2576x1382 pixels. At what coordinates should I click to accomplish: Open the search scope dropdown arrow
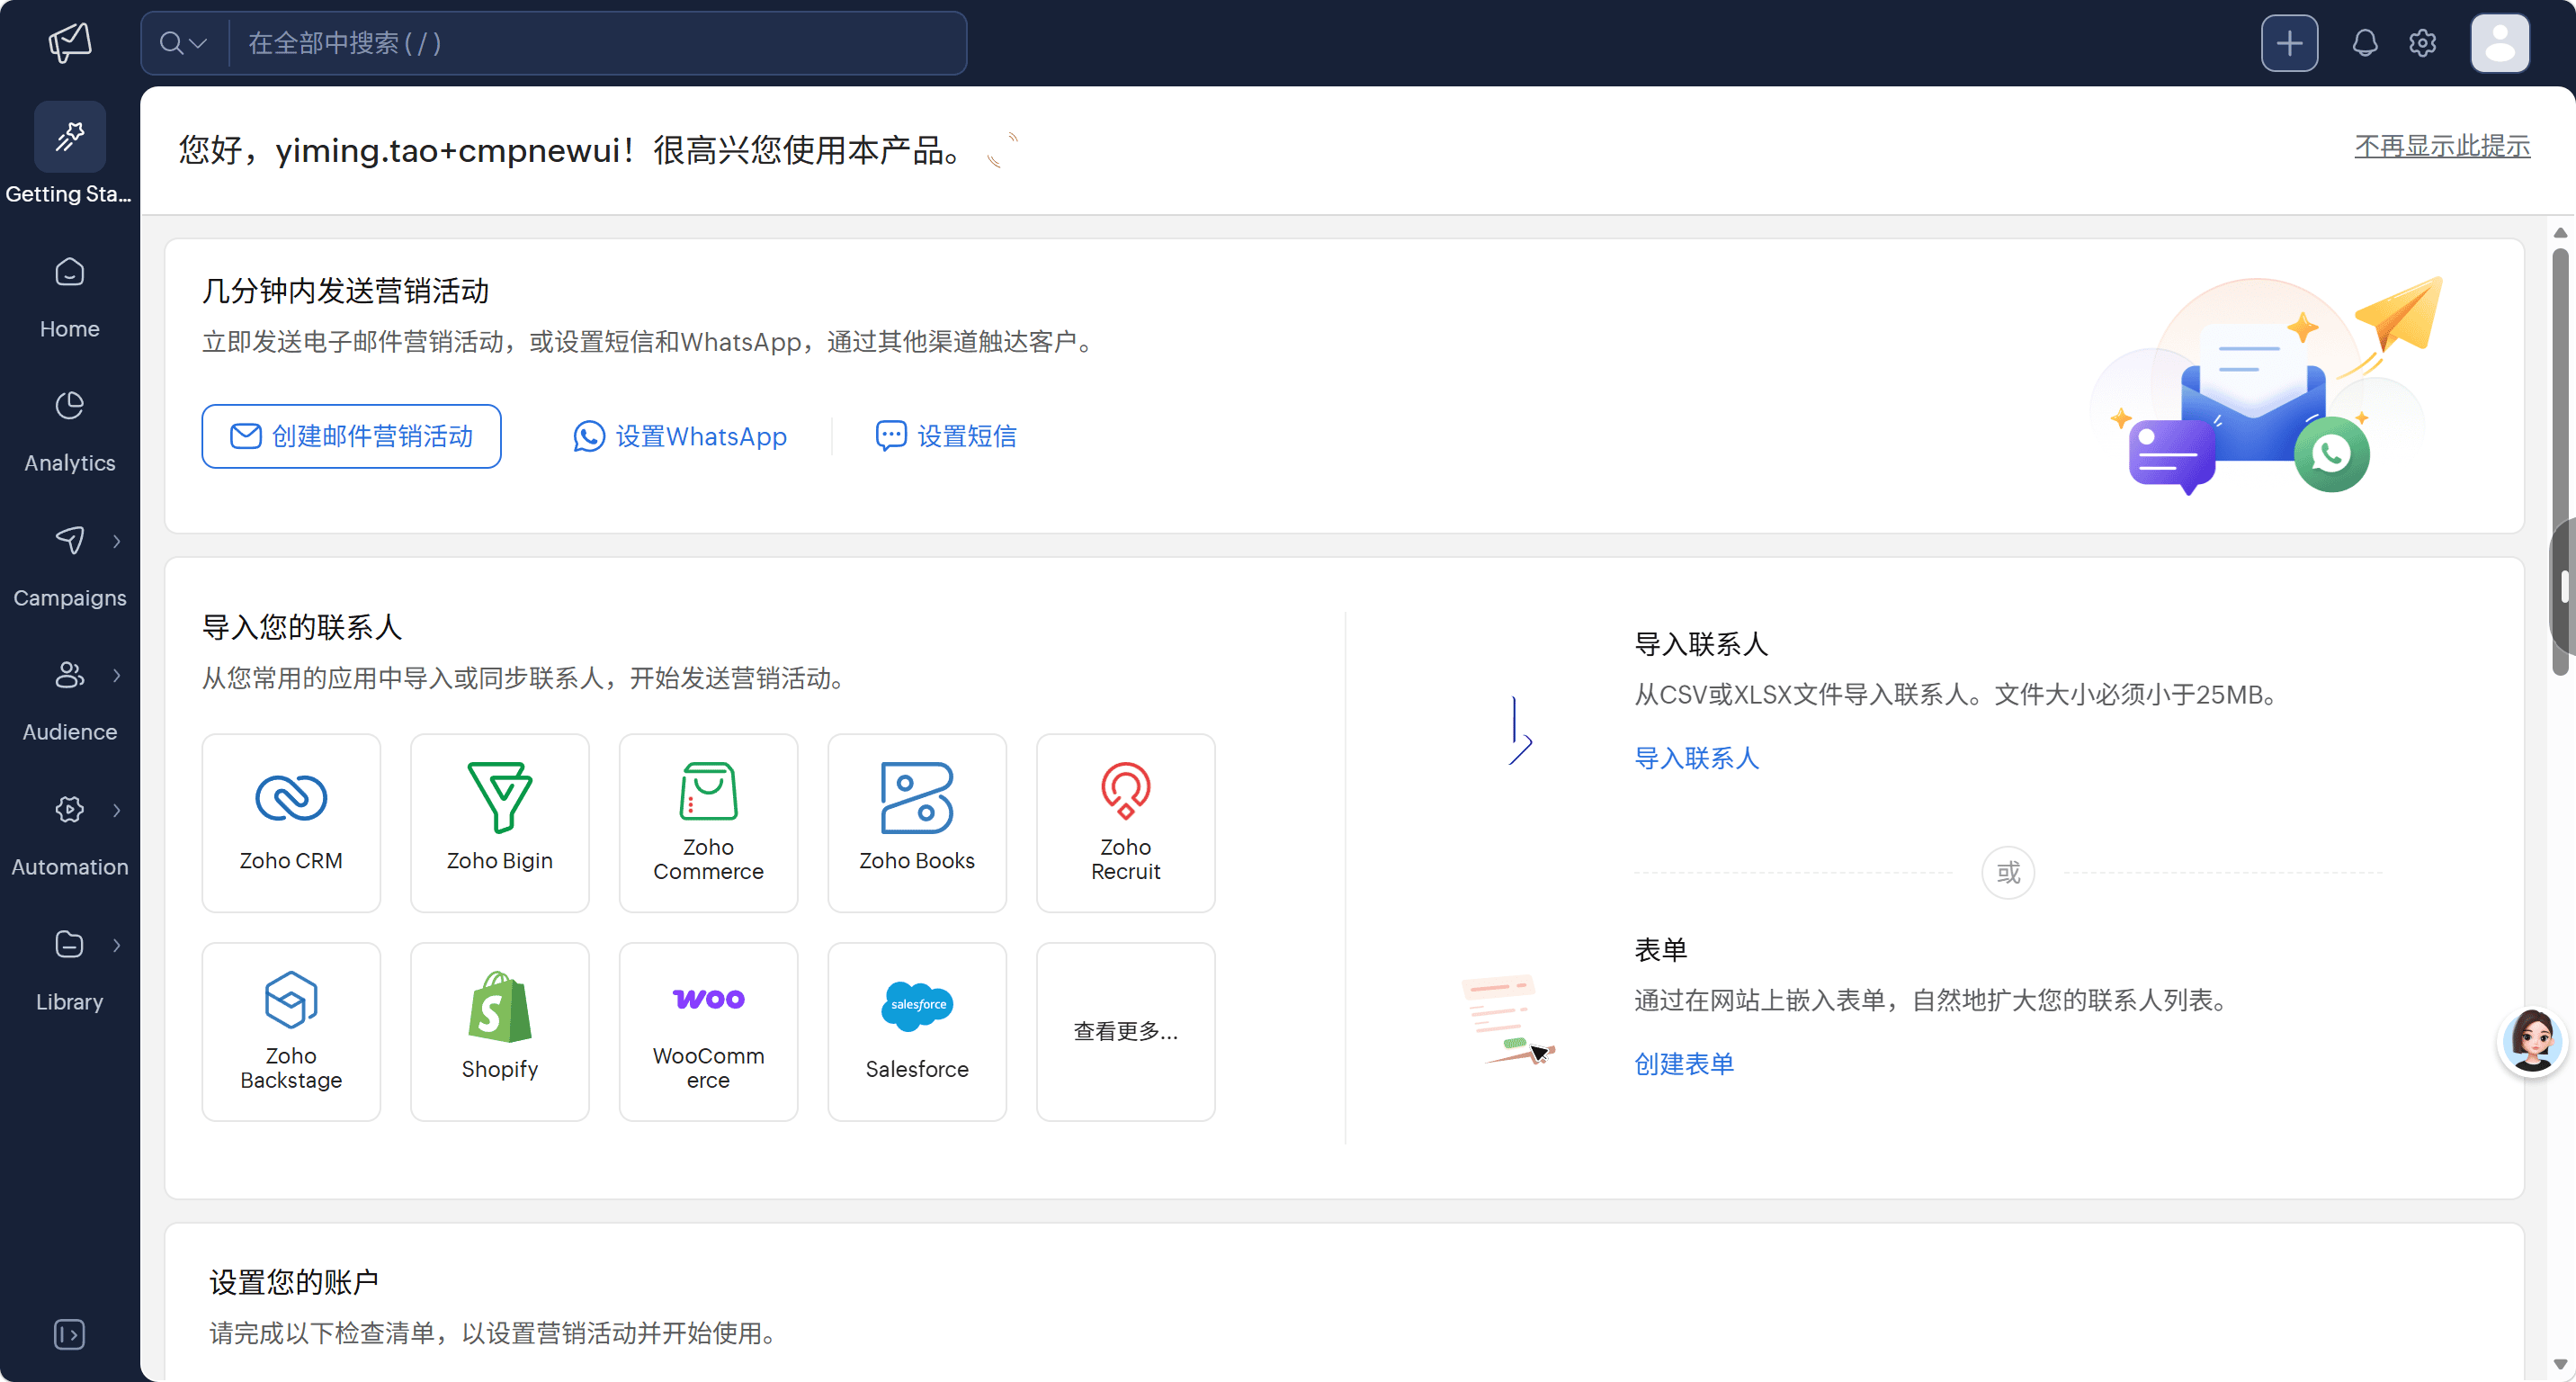click(198, 43)
